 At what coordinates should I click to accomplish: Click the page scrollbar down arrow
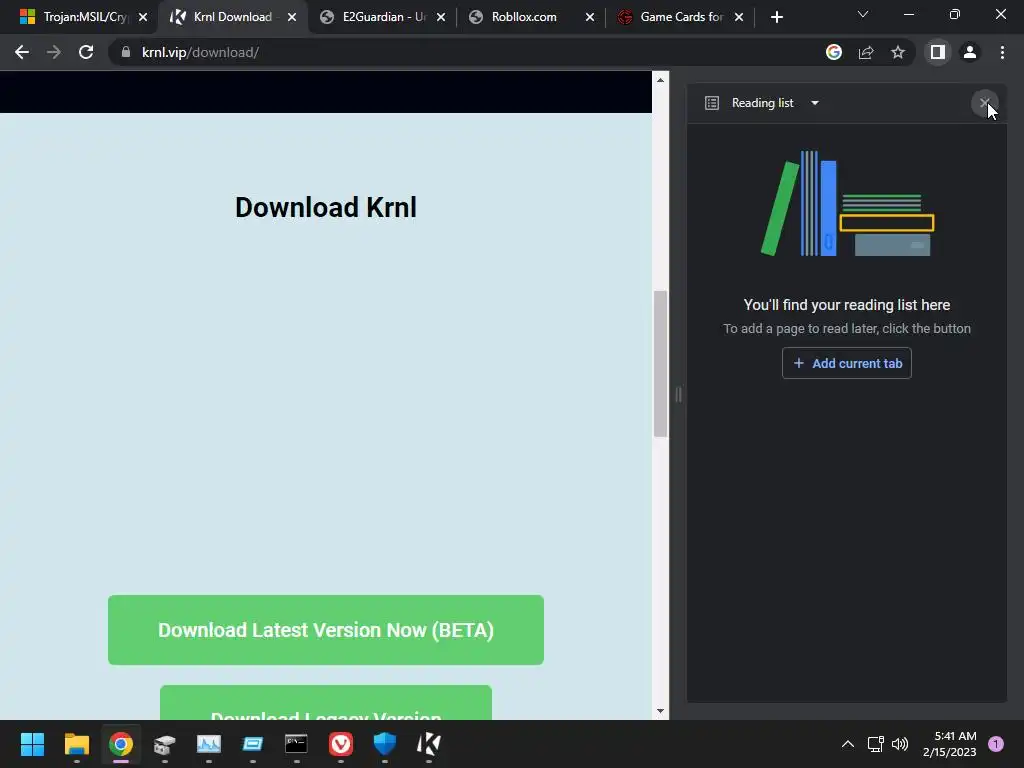tap(660, 711)
